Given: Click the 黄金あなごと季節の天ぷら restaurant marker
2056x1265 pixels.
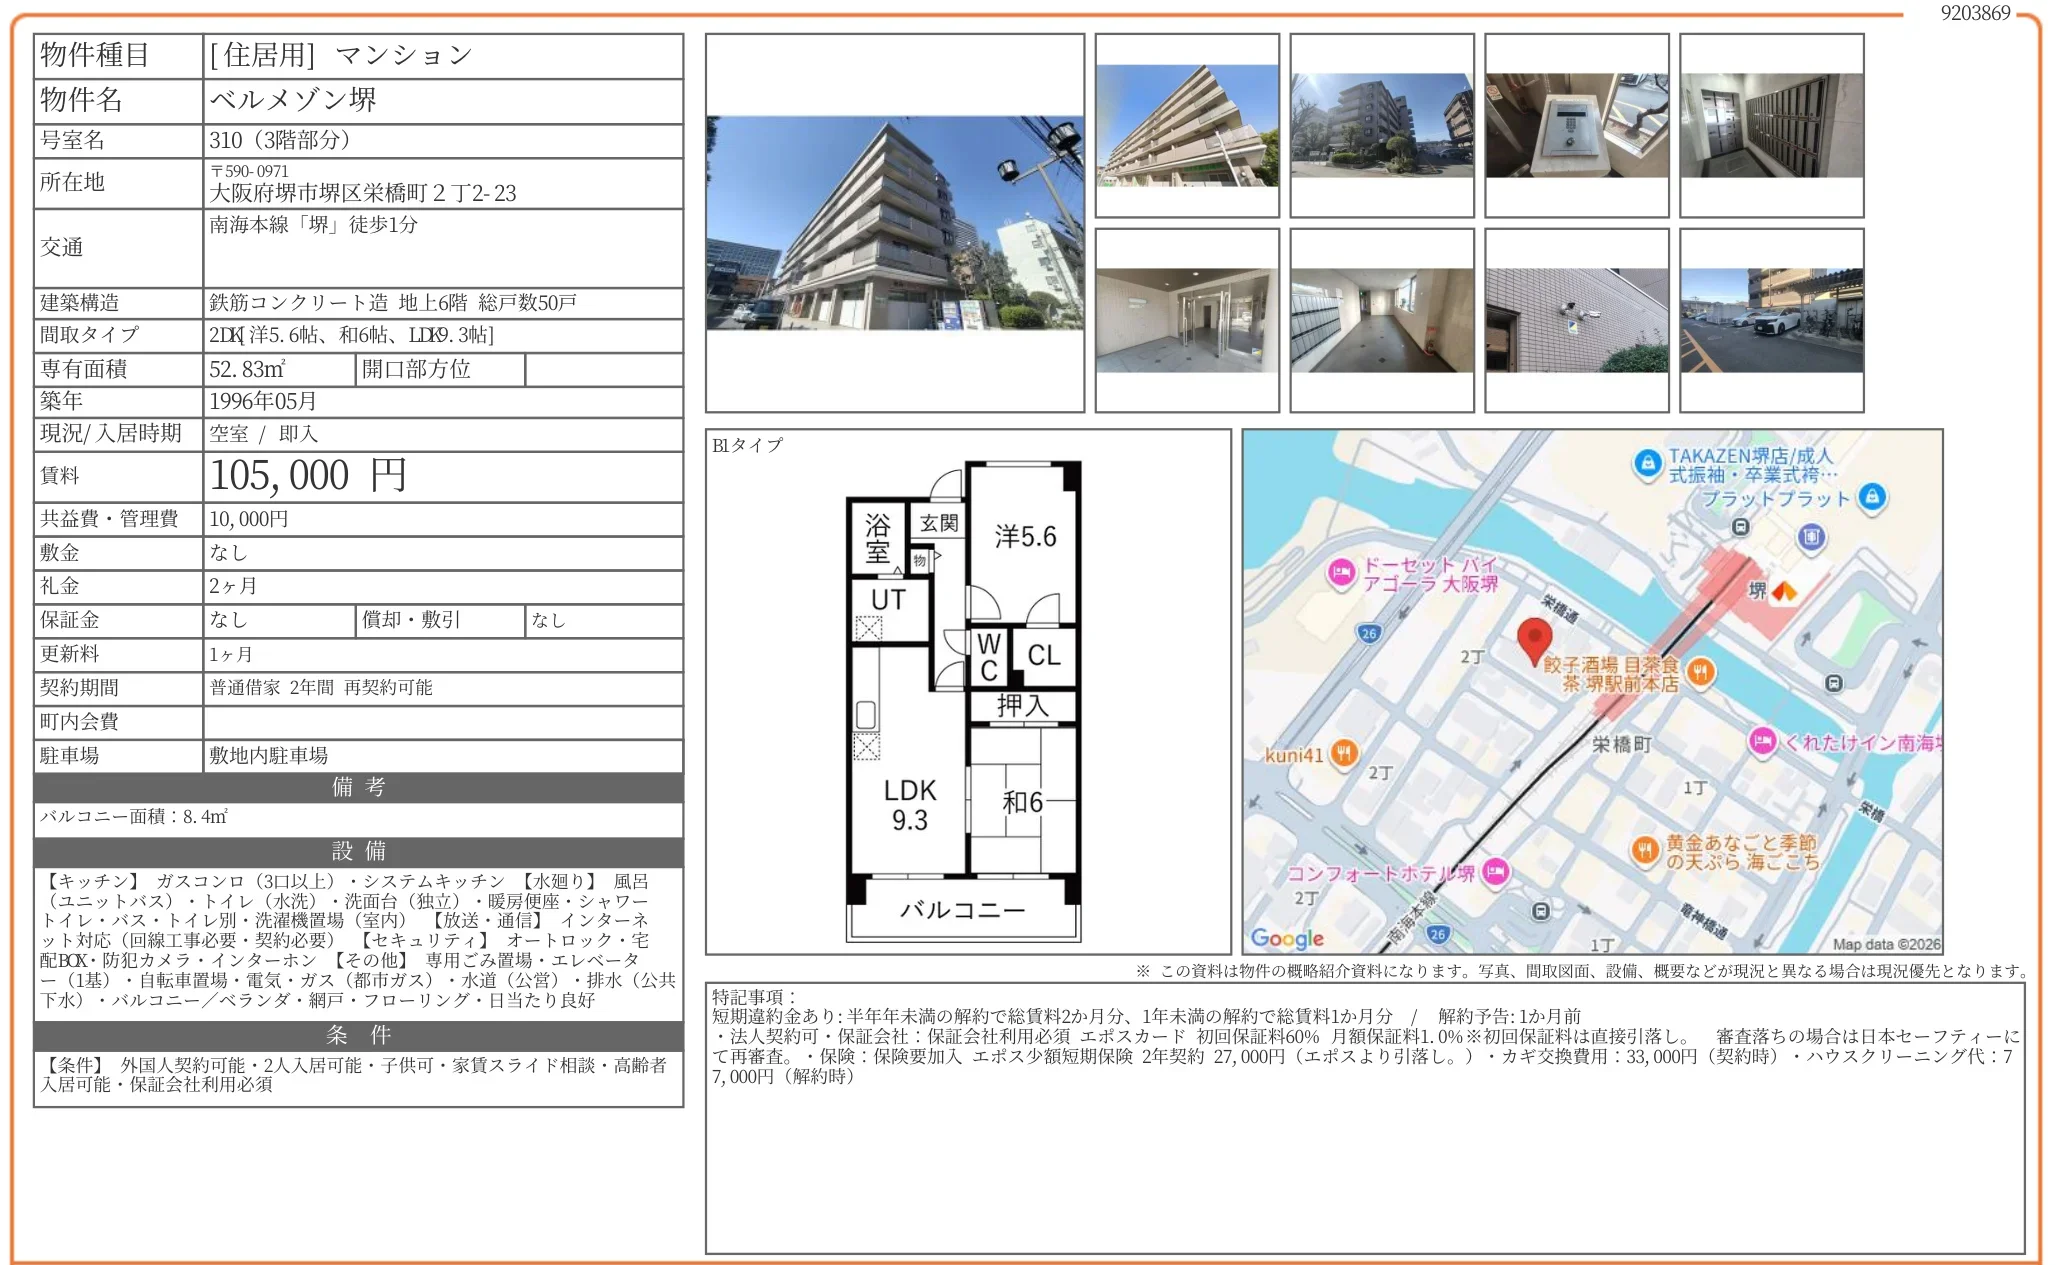Looking at the screenshot, I should click(1645, 851).
